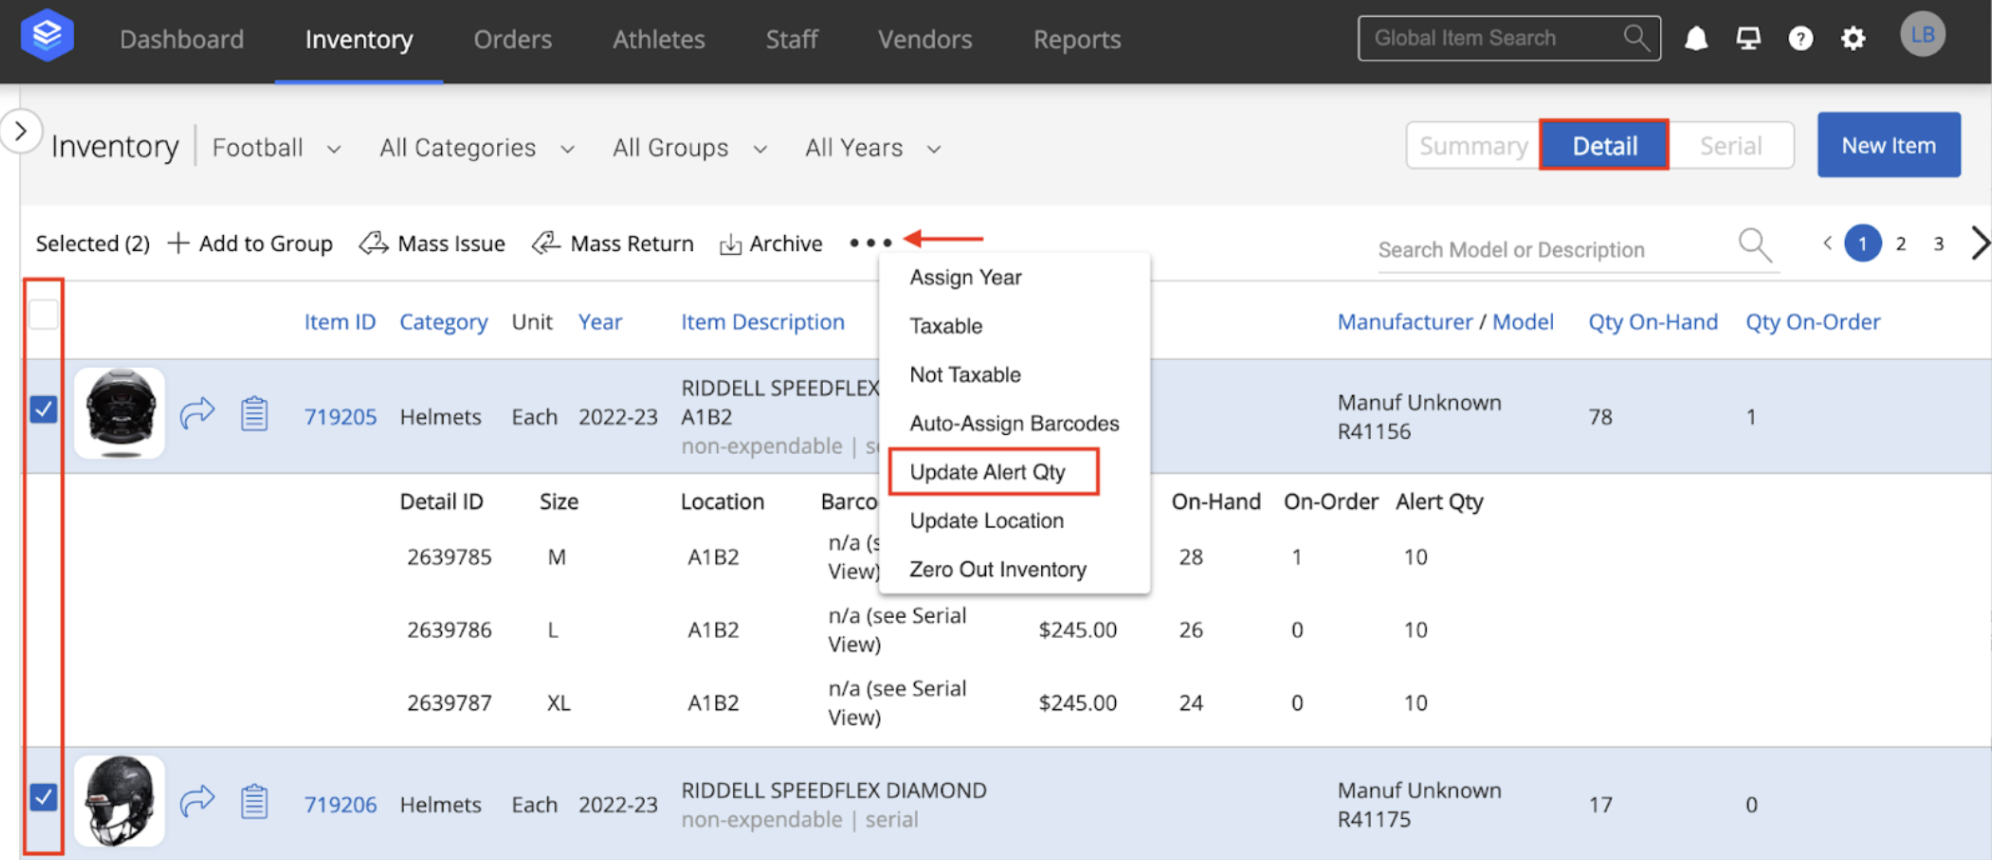Choose Assign Year in the menu
The height and width of the screenshot is (860, 1992).
coord(965,277)
